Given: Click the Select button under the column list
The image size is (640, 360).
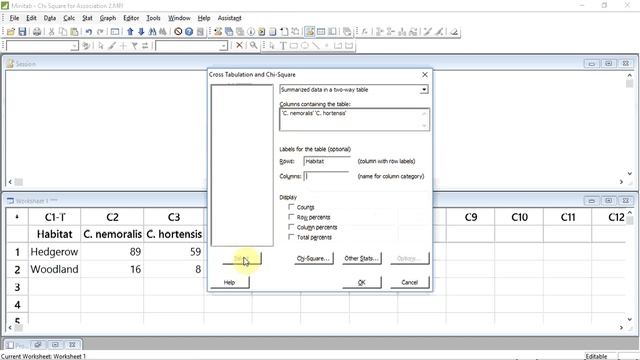Looking at the screenshot, I should (x=242, y=258).
